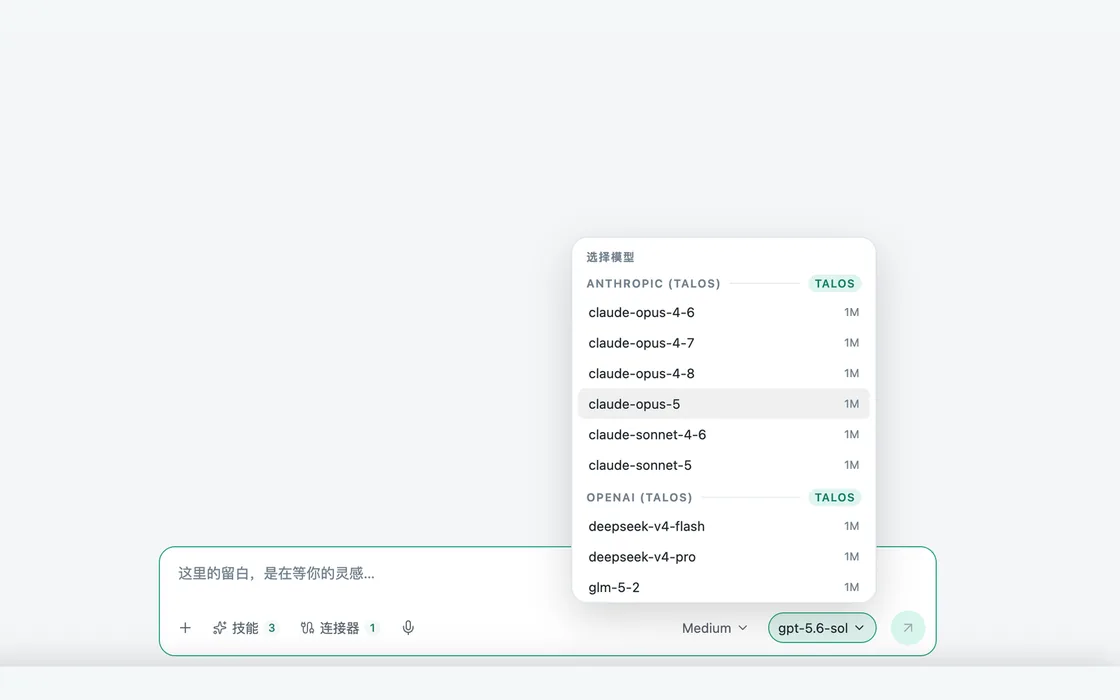Click the TALOS badge next to ANTHROPIC
Viewport: 1120px width, 700px height.
(x=834, y=284)
